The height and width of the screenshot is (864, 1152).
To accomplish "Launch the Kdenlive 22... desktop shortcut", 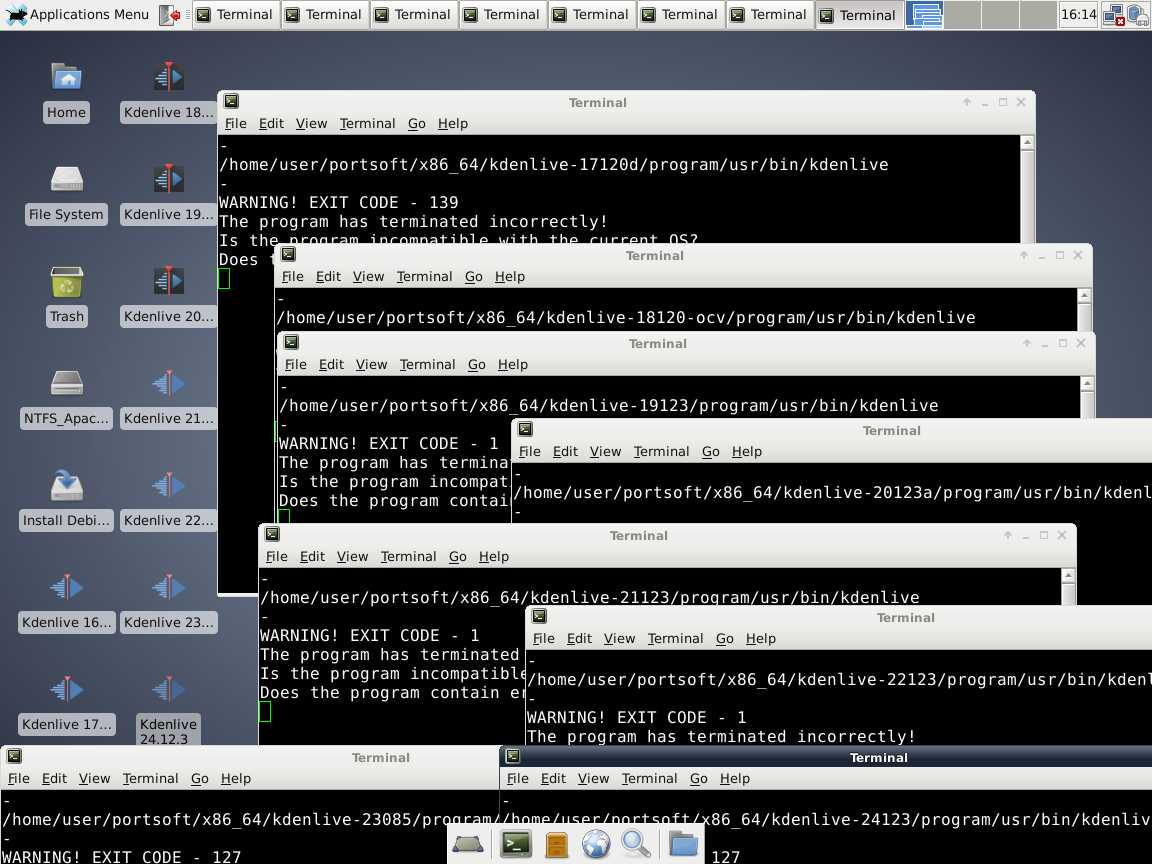I will coord(168,500).
